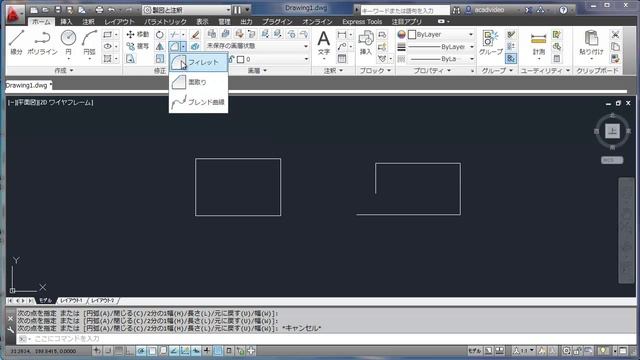The height and width of the screenshot is (360, 640).
Task: Click the Rotate tool icon
Action: (160, 35)
